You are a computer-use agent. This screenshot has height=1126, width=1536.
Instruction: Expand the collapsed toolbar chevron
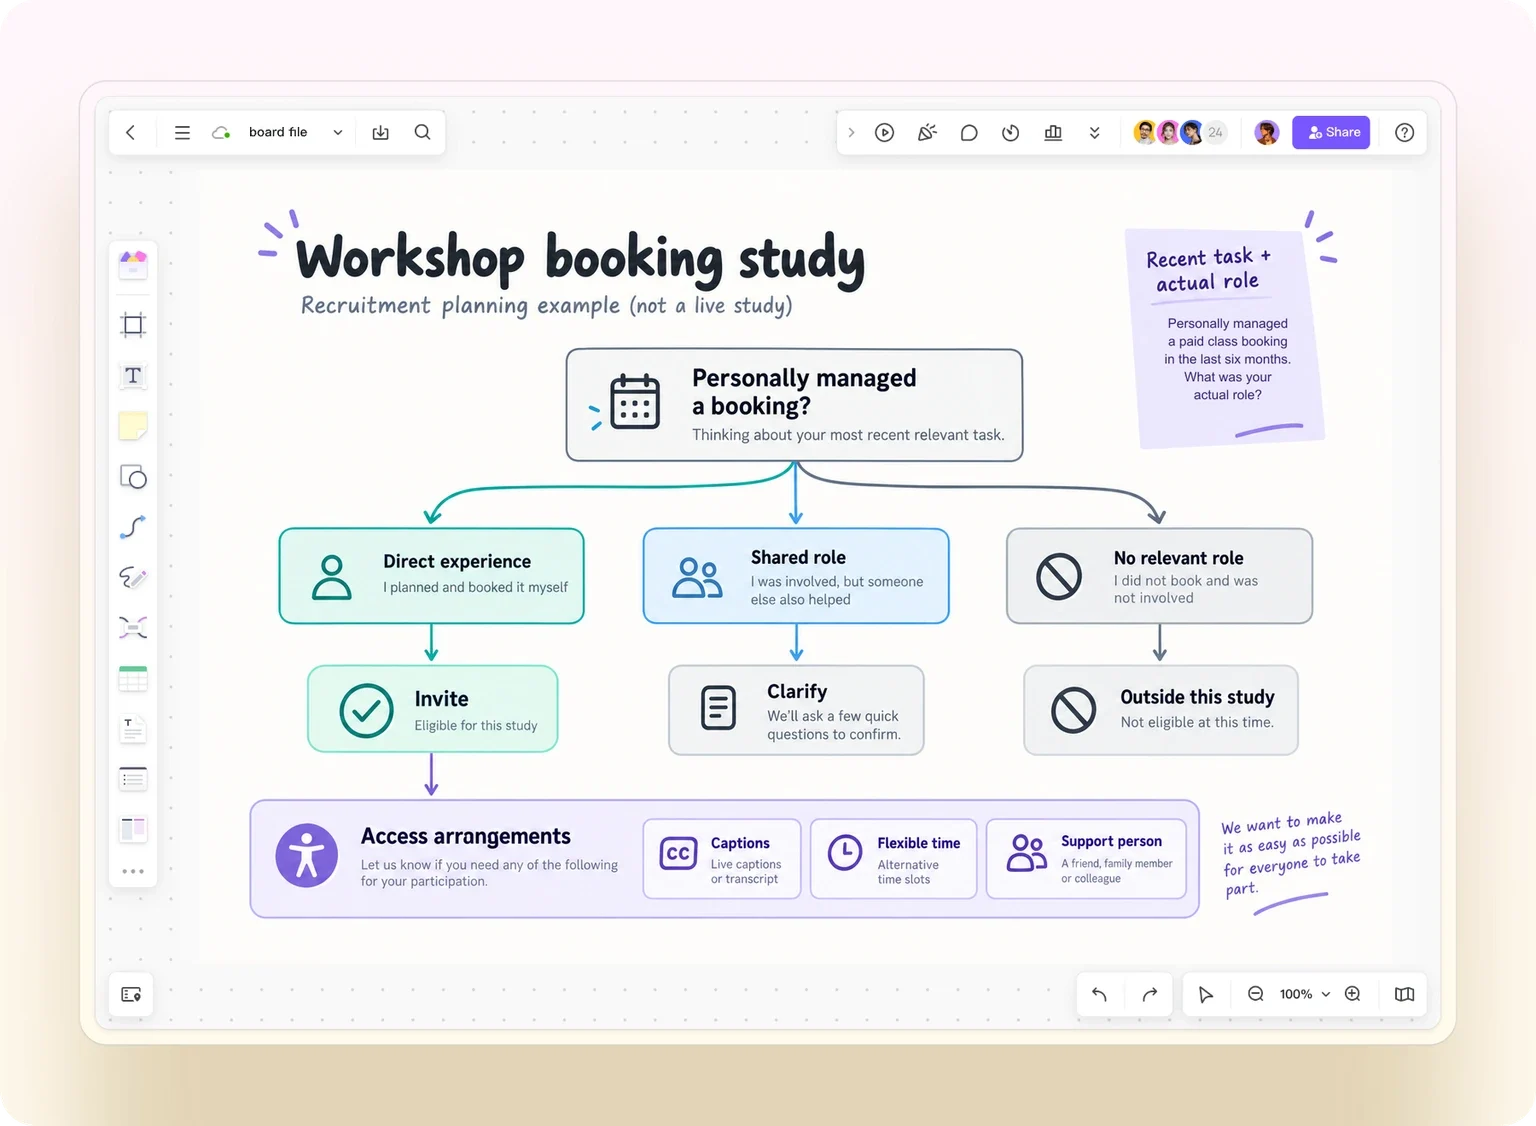[x=851, y=132]
